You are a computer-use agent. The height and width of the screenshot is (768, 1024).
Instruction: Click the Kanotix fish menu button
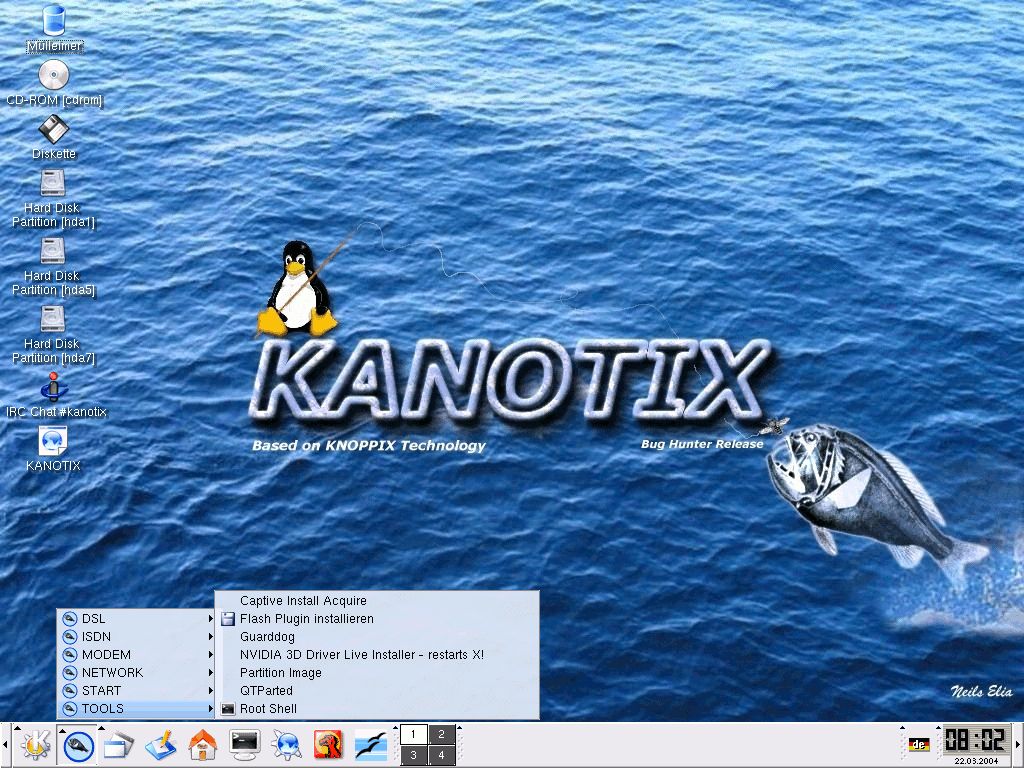click(x=78, y=746)
